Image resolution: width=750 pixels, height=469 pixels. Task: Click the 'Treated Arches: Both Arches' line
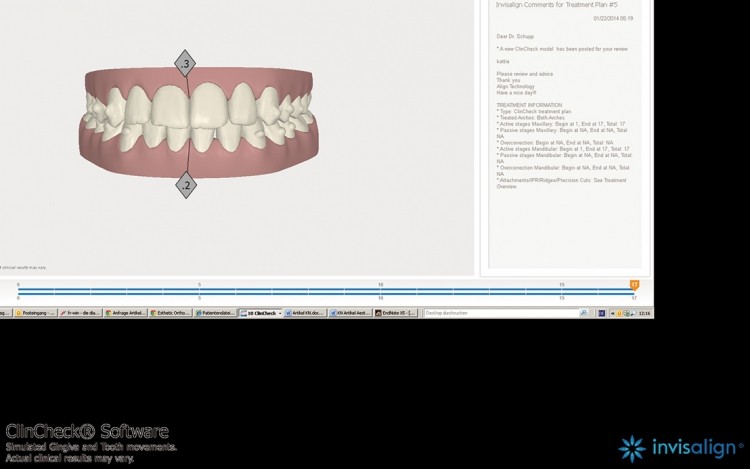pyautogui.click(x=530, y=118)
